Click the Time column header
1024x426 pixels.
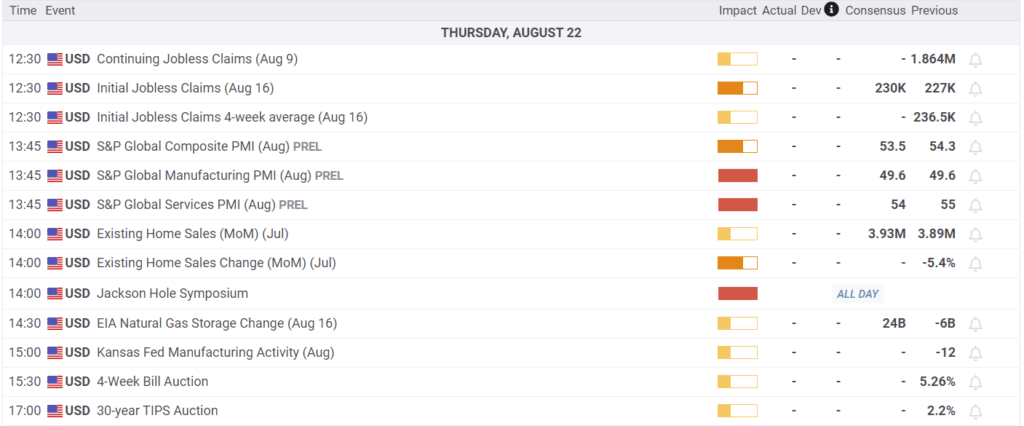[x=23, y=11]
